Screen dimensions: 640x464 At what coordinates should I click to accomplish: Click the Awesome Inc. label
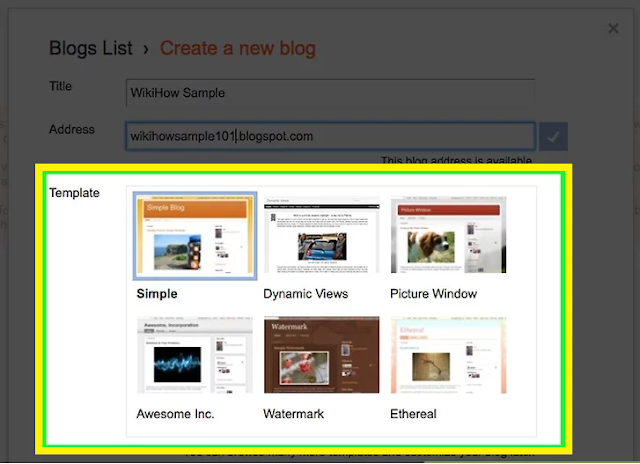click(175, 414)
